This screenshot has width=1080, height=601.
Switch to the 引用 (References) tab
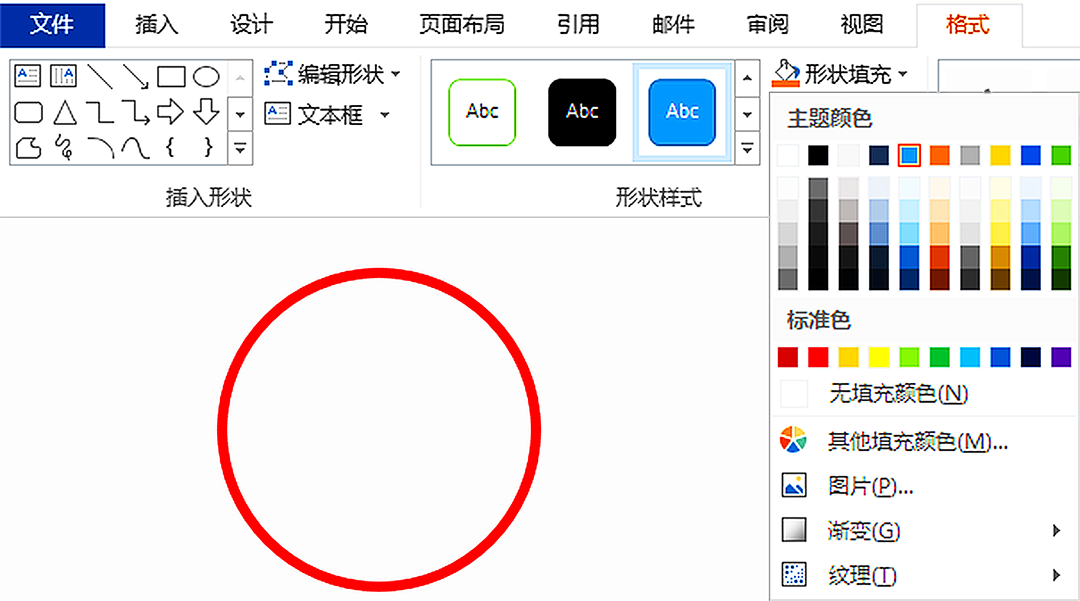(x=578, y=25)
